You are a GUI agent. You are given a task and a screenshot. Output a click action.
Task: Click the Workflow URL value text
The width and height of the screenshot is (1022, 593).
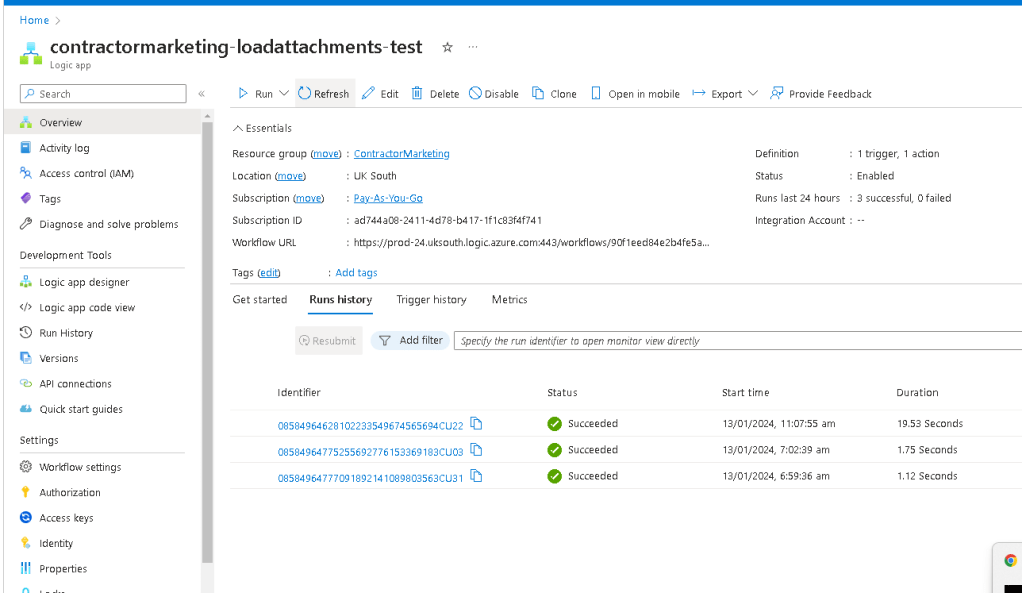[x=531, y=242]
